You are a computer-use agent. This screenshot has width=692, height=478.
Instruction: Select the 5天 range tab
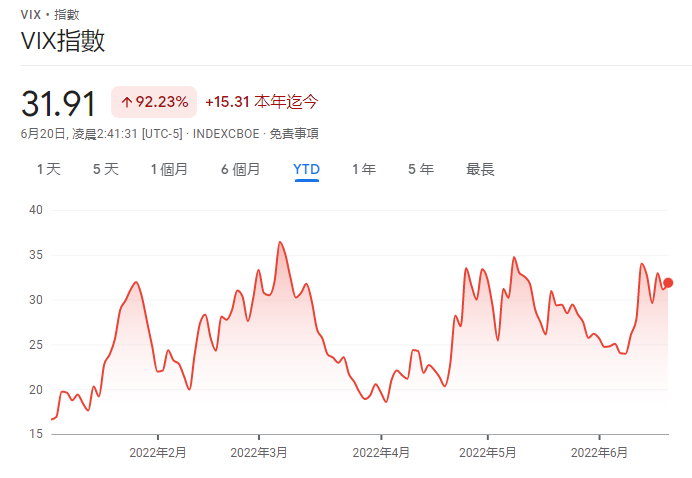coord(105,169)
